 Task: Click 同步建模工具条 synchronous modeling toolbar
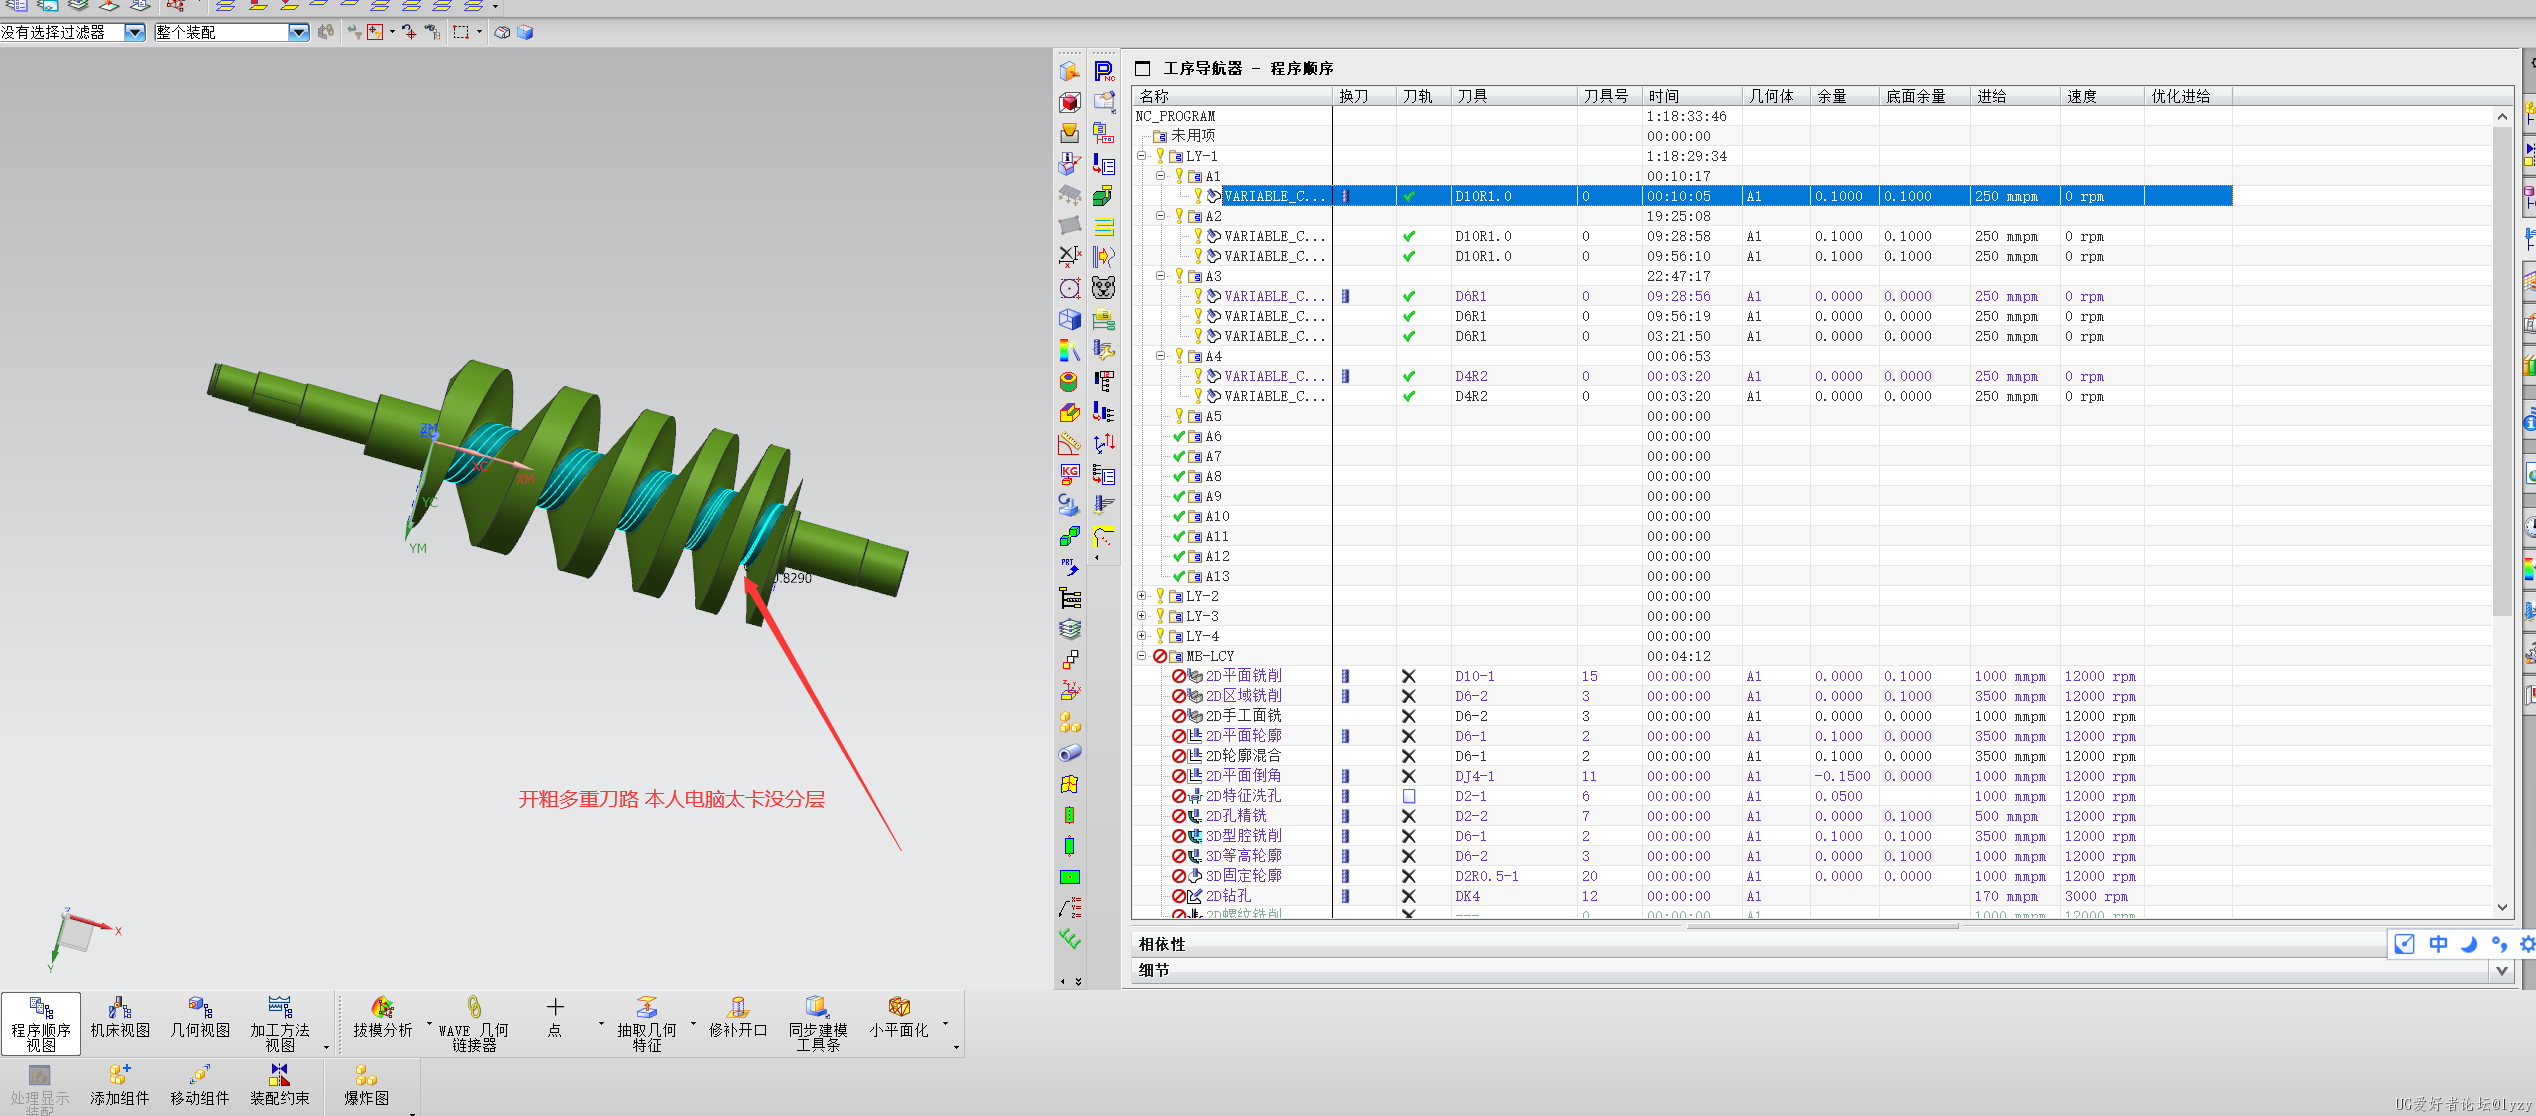coord(818,1023)
